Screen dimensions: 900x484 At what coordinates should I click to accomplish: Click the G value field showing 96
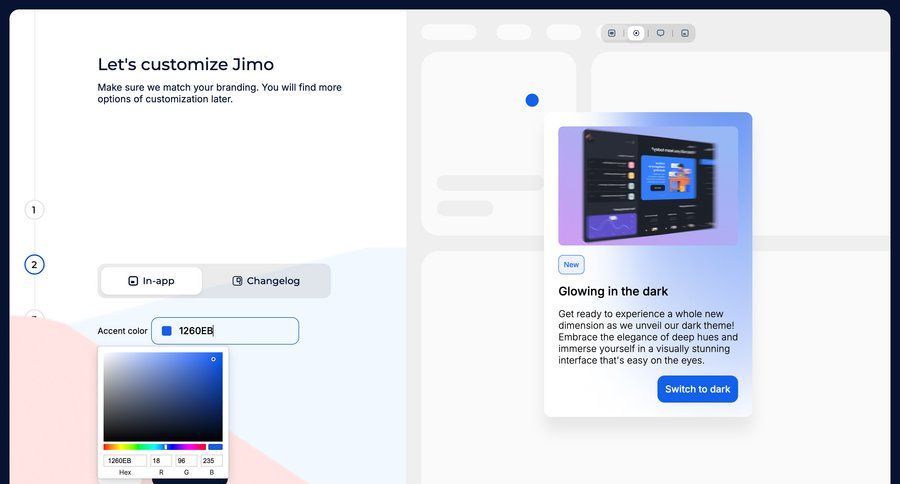pos(187,460)
